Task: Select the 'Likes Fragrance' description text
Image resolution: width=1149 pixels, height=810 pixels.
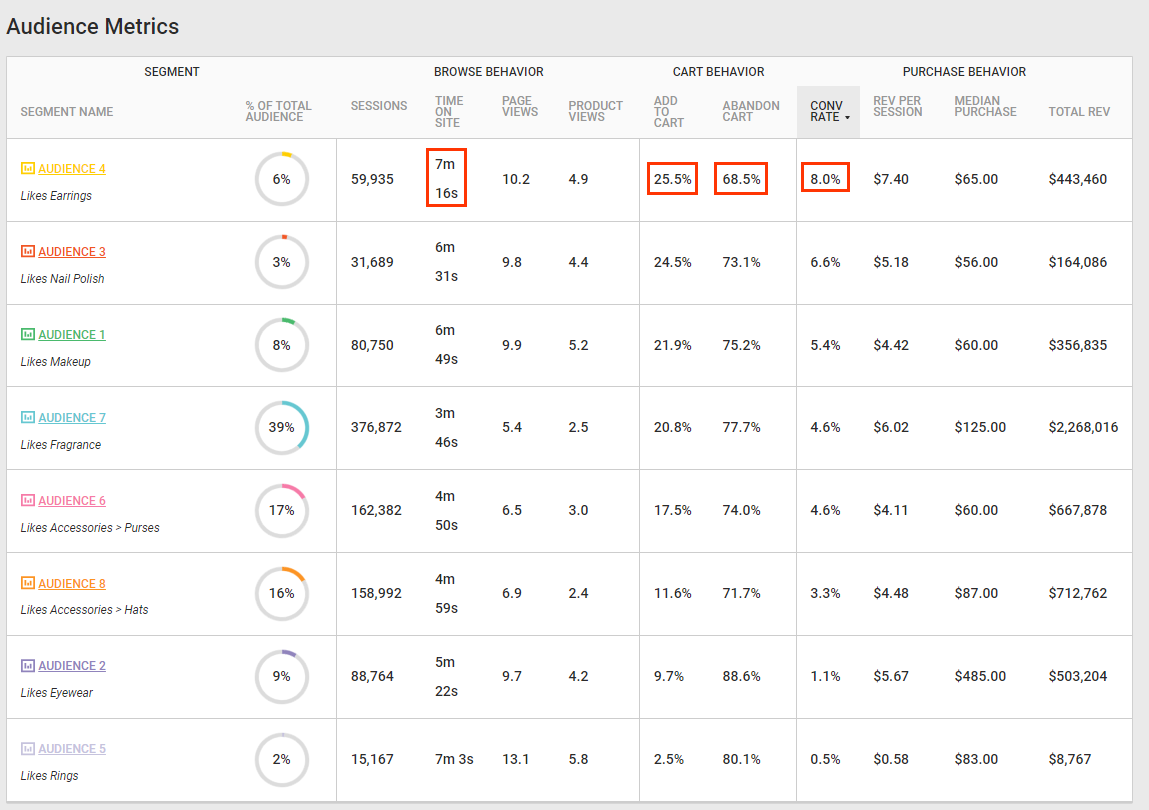Action: (x=61, y=444)
